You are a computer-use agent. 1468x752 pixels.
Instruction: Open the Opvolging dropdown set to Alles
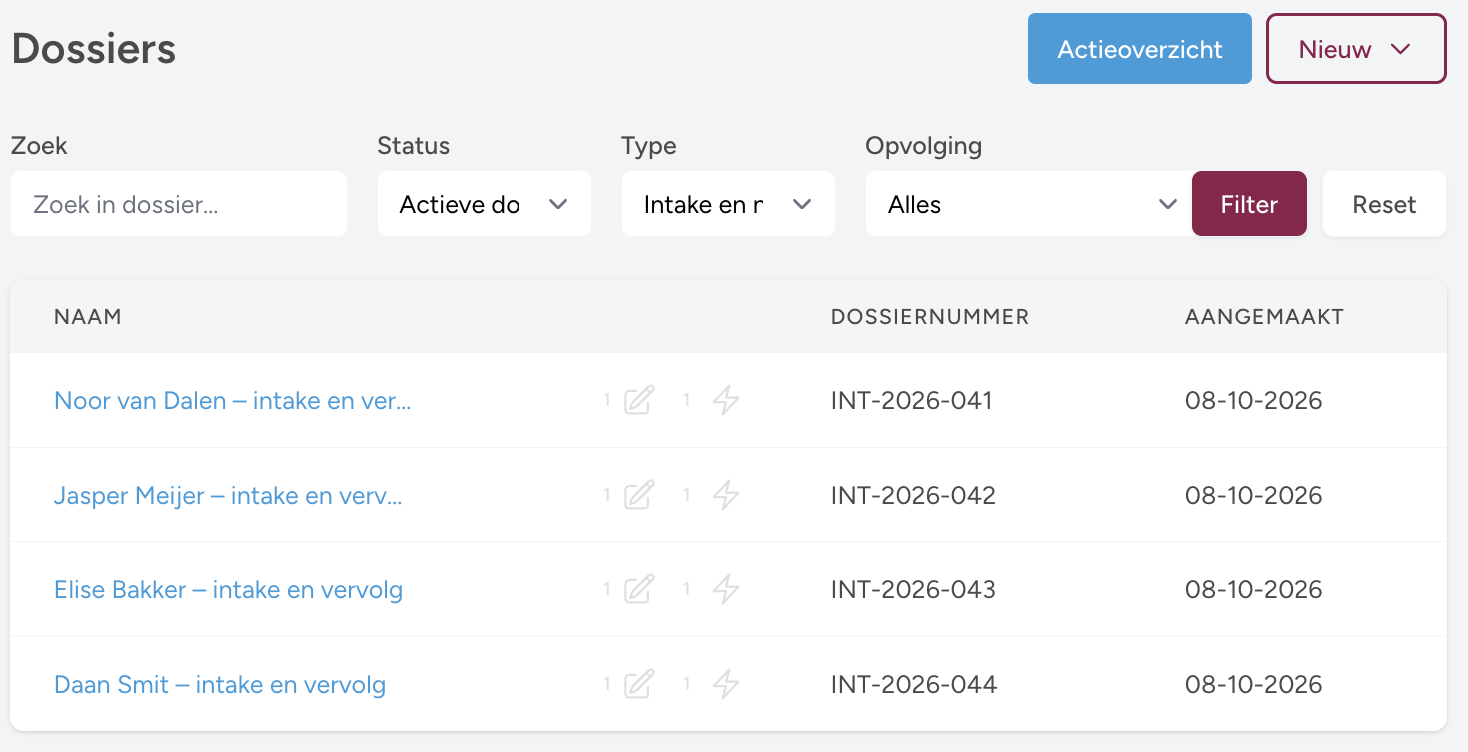(x=1029, y=204)
